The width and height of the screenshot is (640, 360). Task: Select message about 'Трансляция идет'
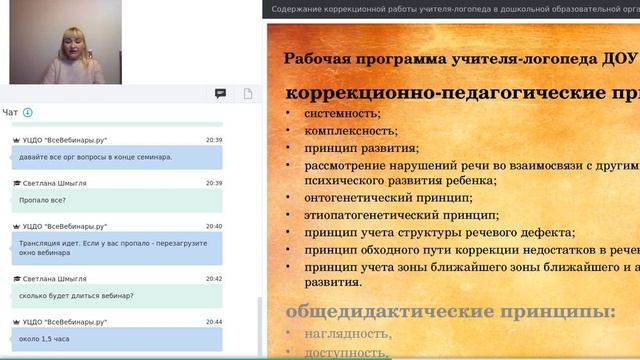coord(117,248)
